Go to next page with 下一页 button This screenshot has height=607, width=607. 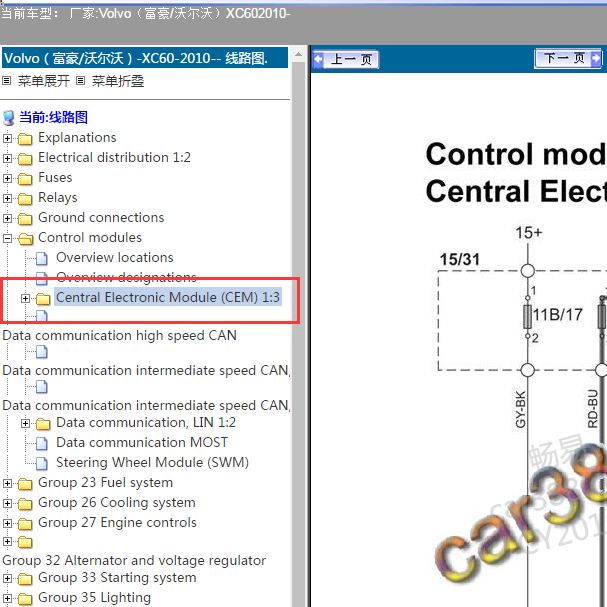coord(568,58)
